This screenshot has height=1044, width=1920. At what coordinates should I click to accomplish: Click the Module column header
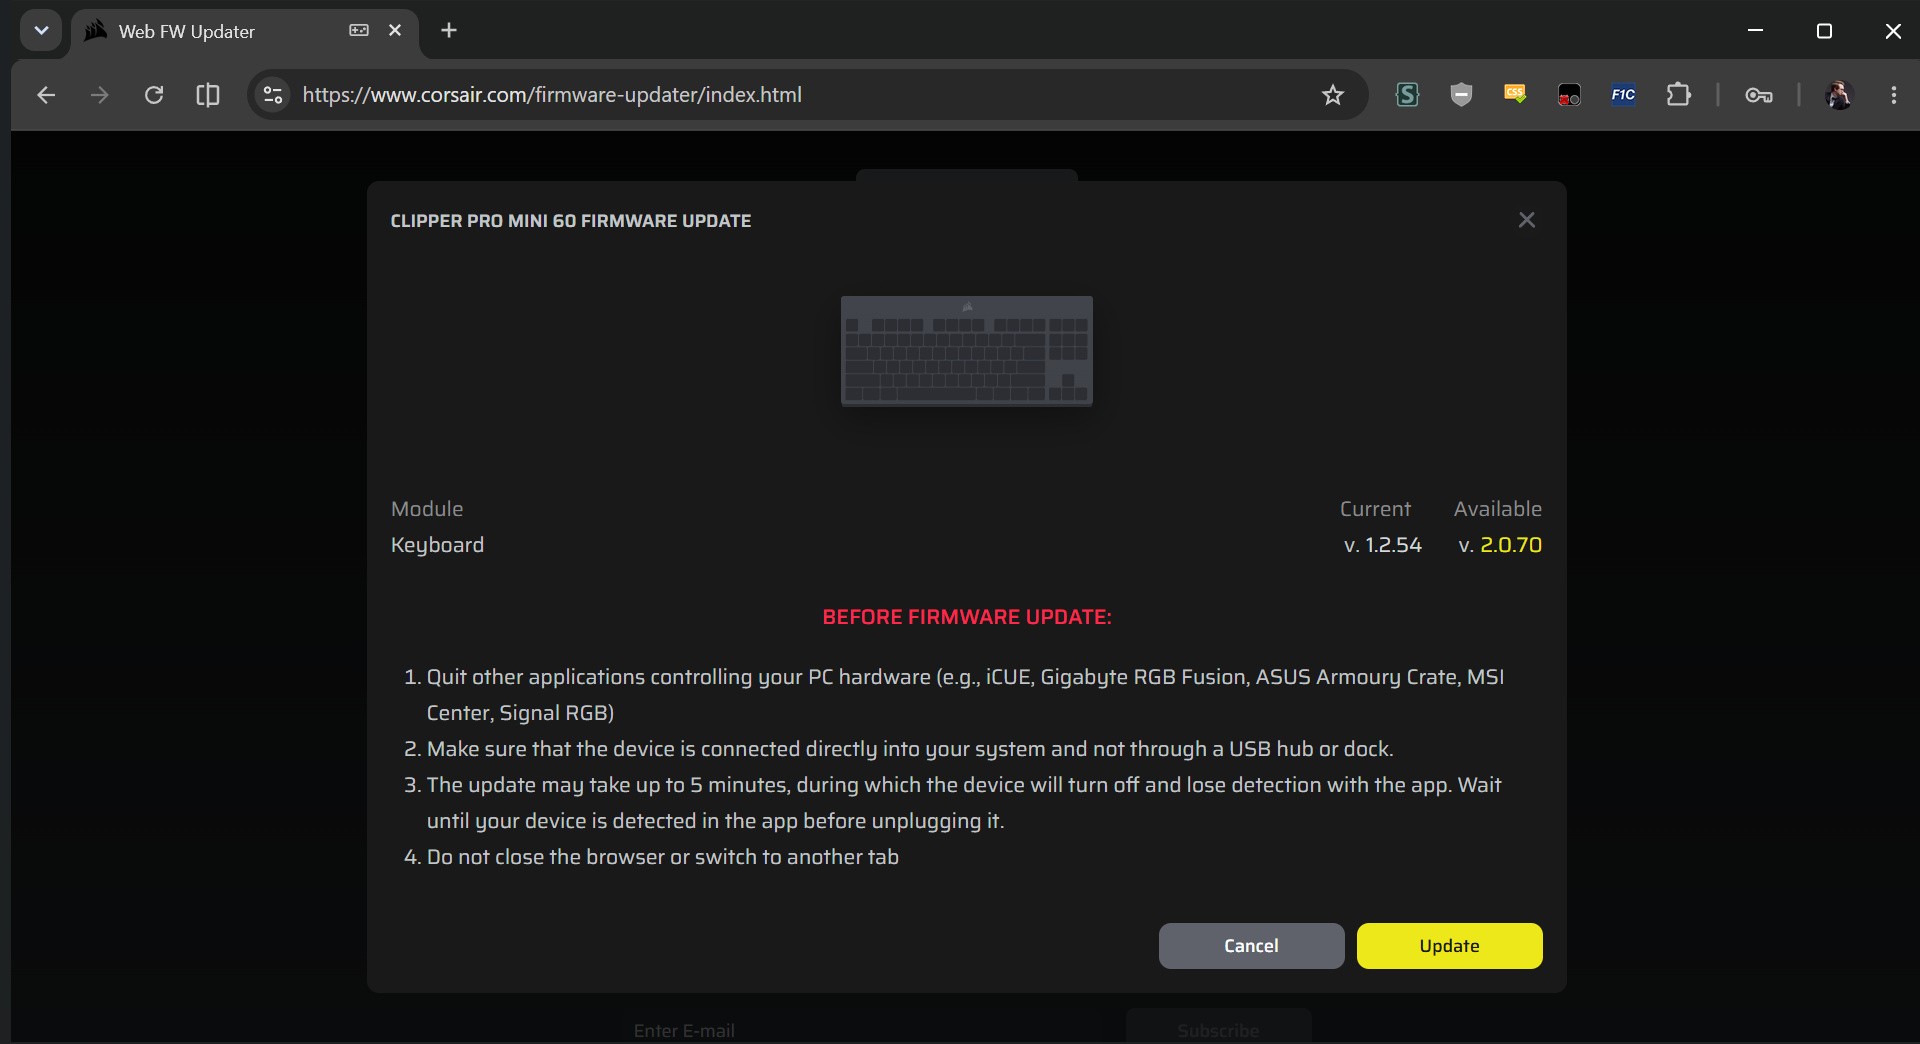427,509
